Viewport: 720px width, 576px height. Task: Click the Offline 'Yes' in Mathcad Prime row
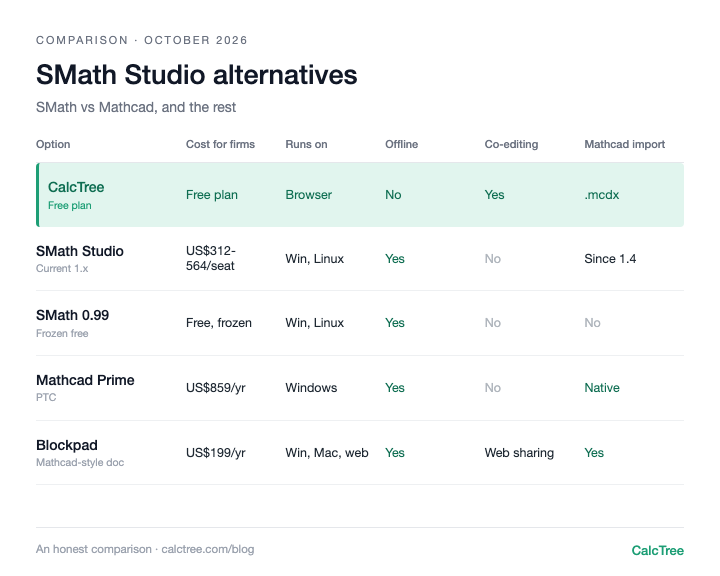(x=395, y=388)
